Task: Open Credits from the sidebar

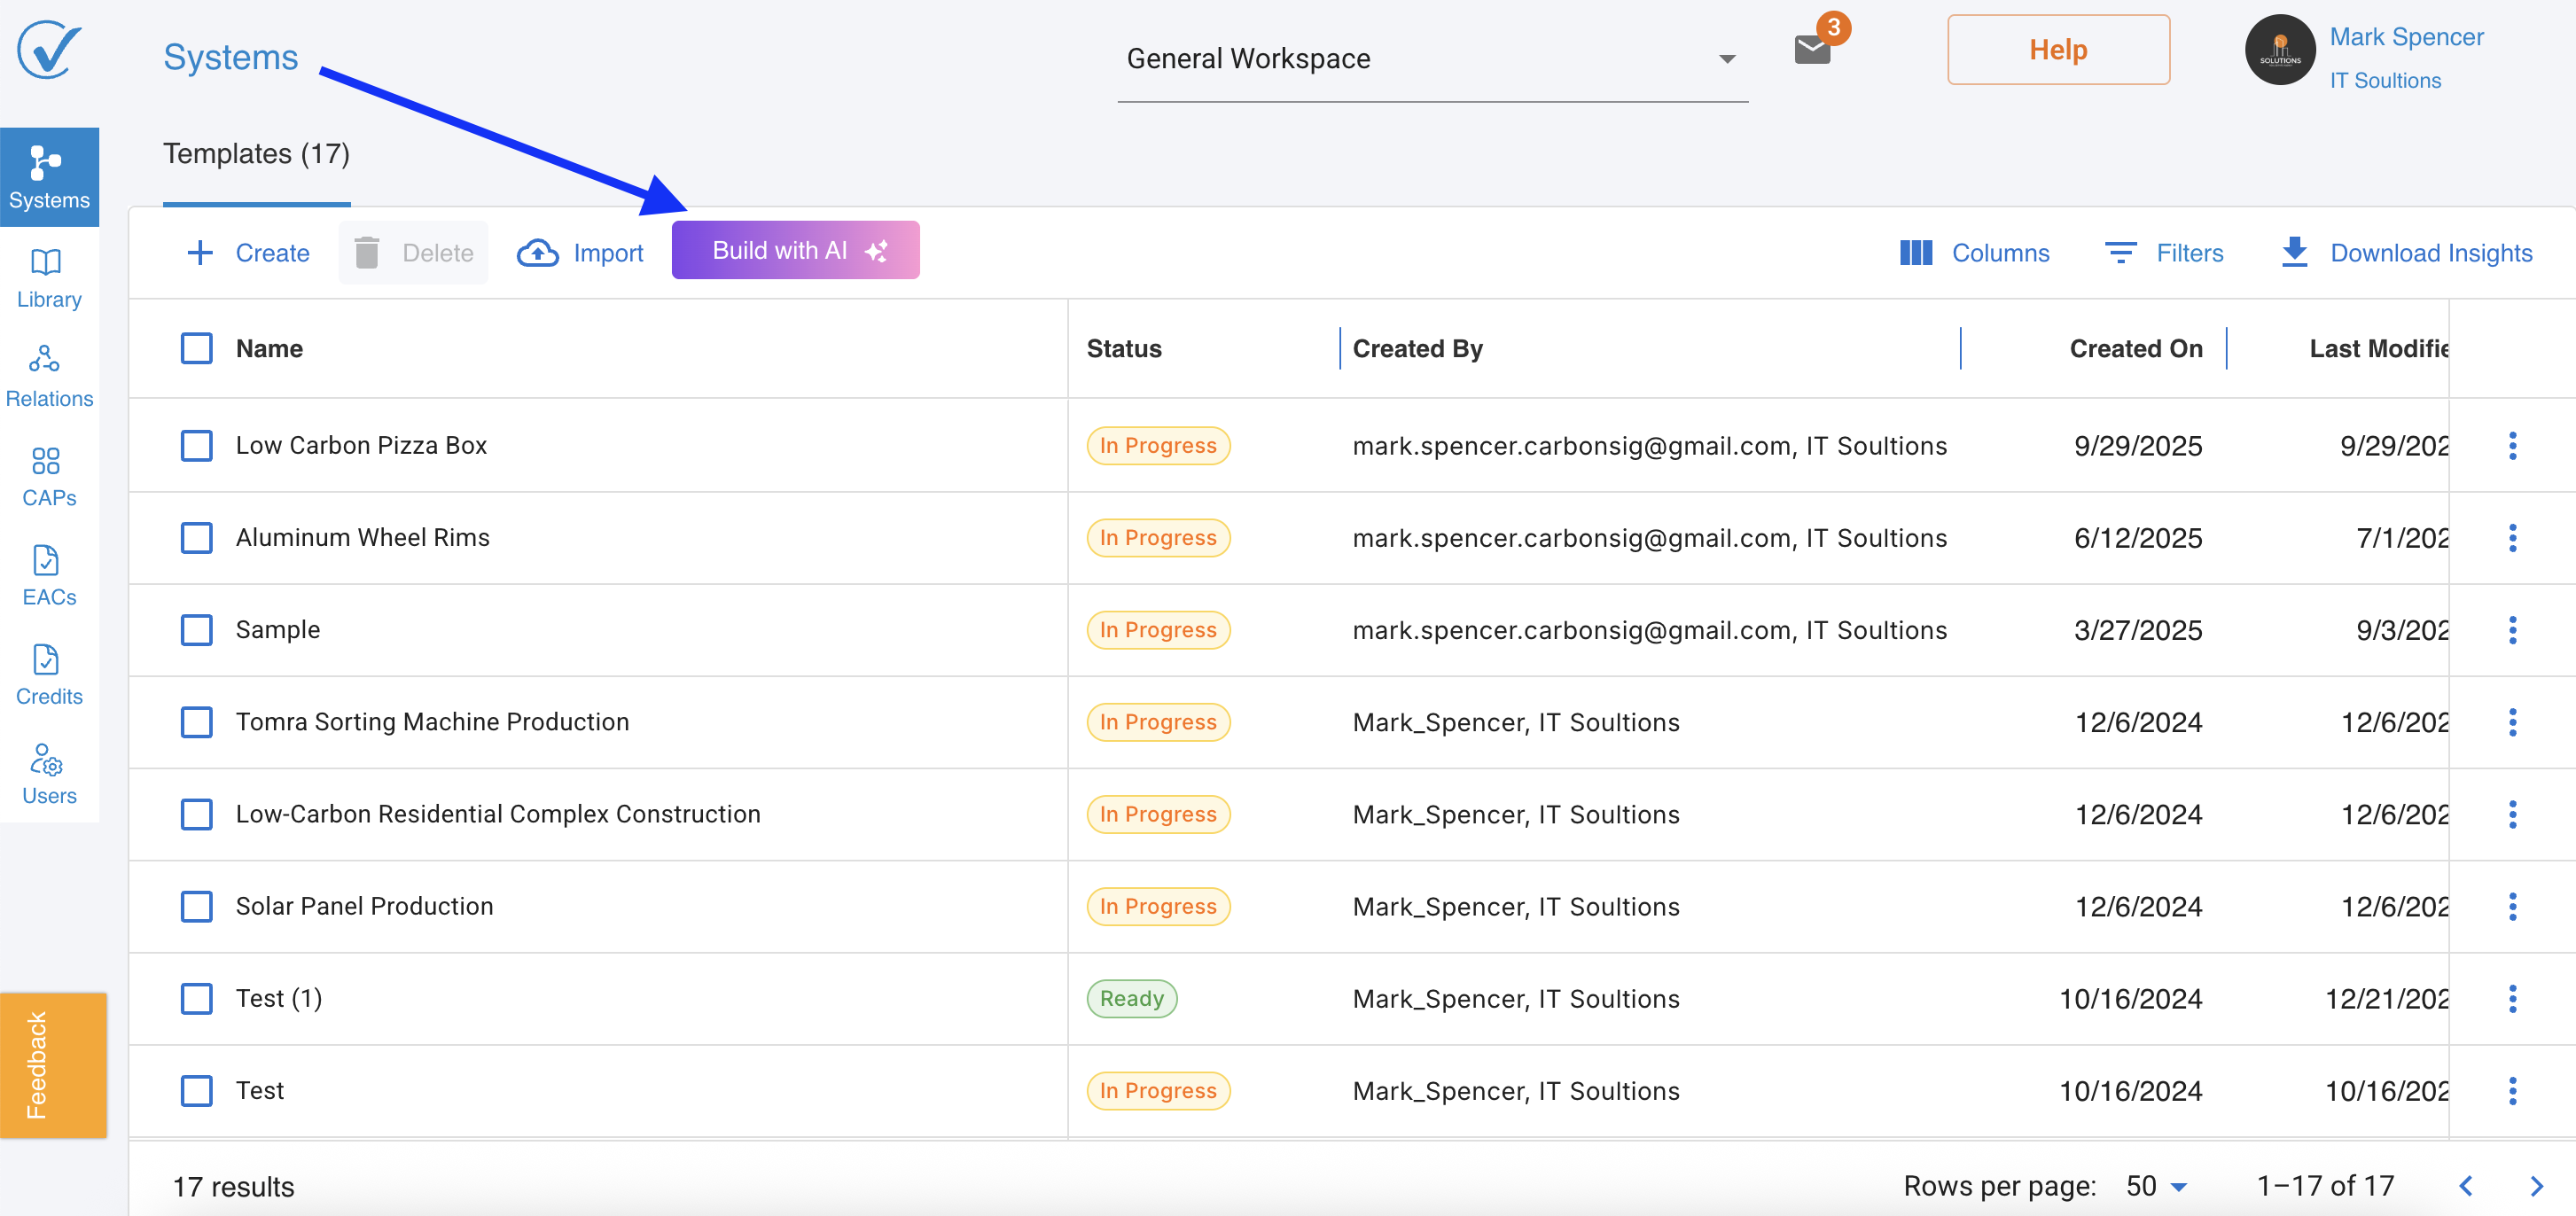Action: coord(48,675)
